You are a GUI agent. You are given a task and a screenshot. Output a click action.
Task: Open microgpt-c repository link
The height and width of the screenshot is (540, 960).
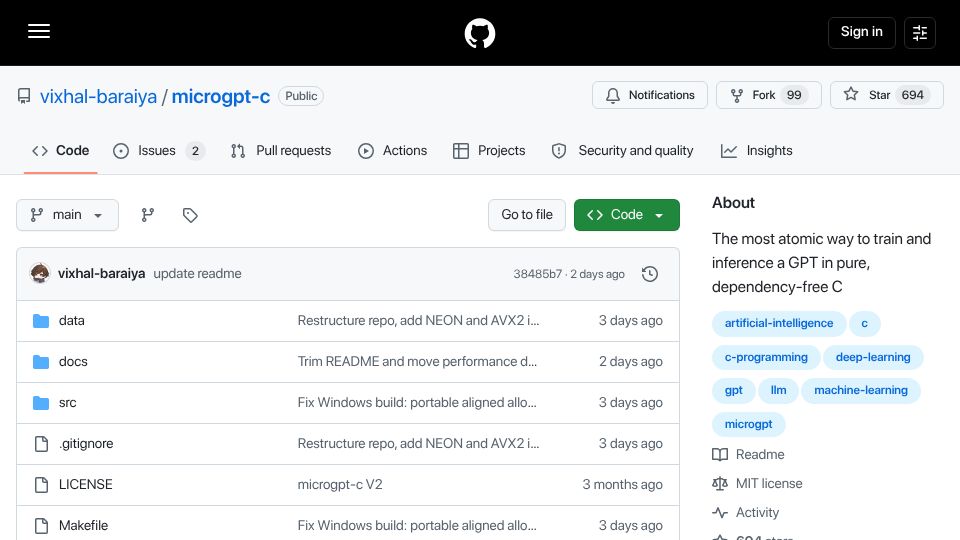220,96
